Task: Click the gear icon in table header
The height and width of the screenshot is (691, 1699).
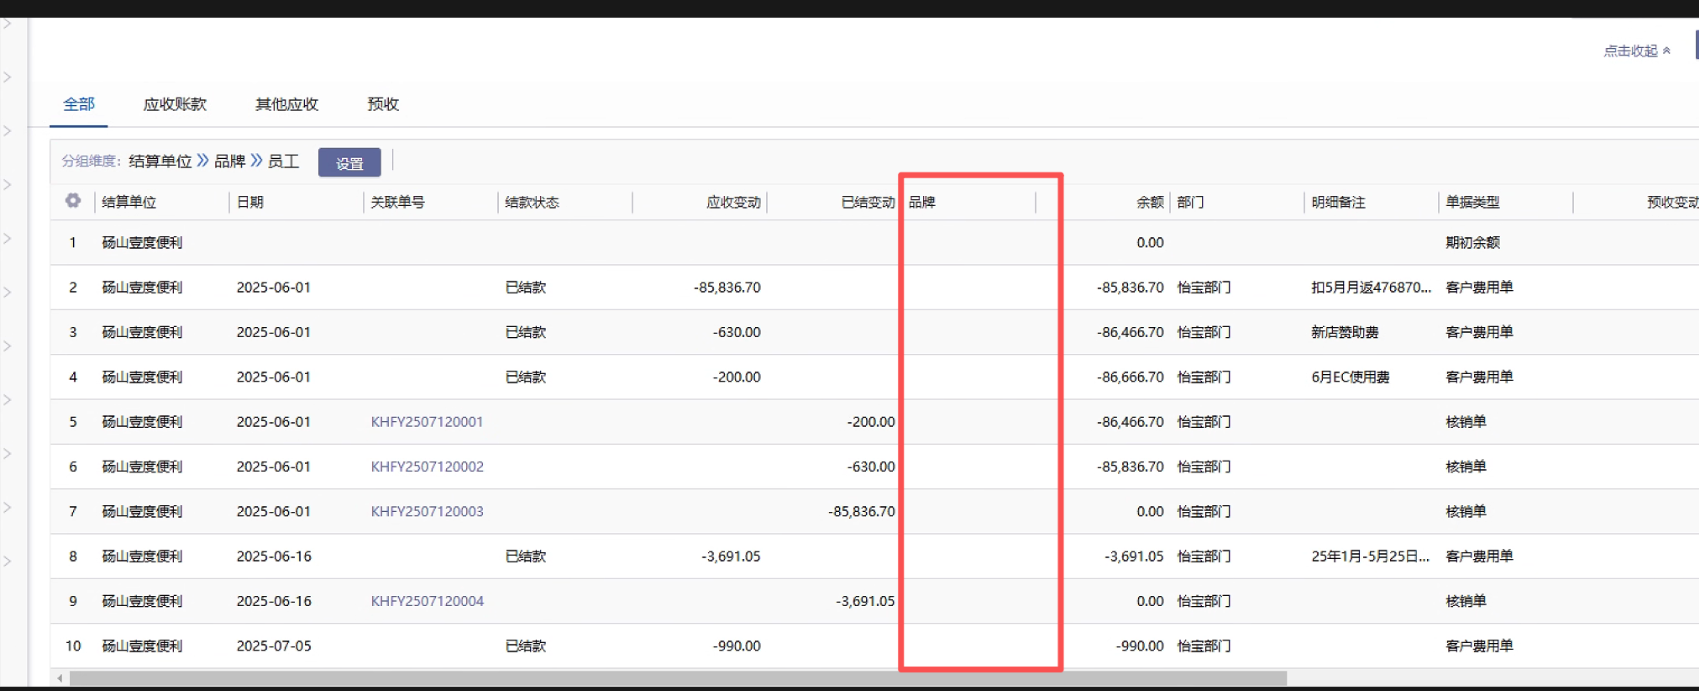Action: [x=73, y=201]
